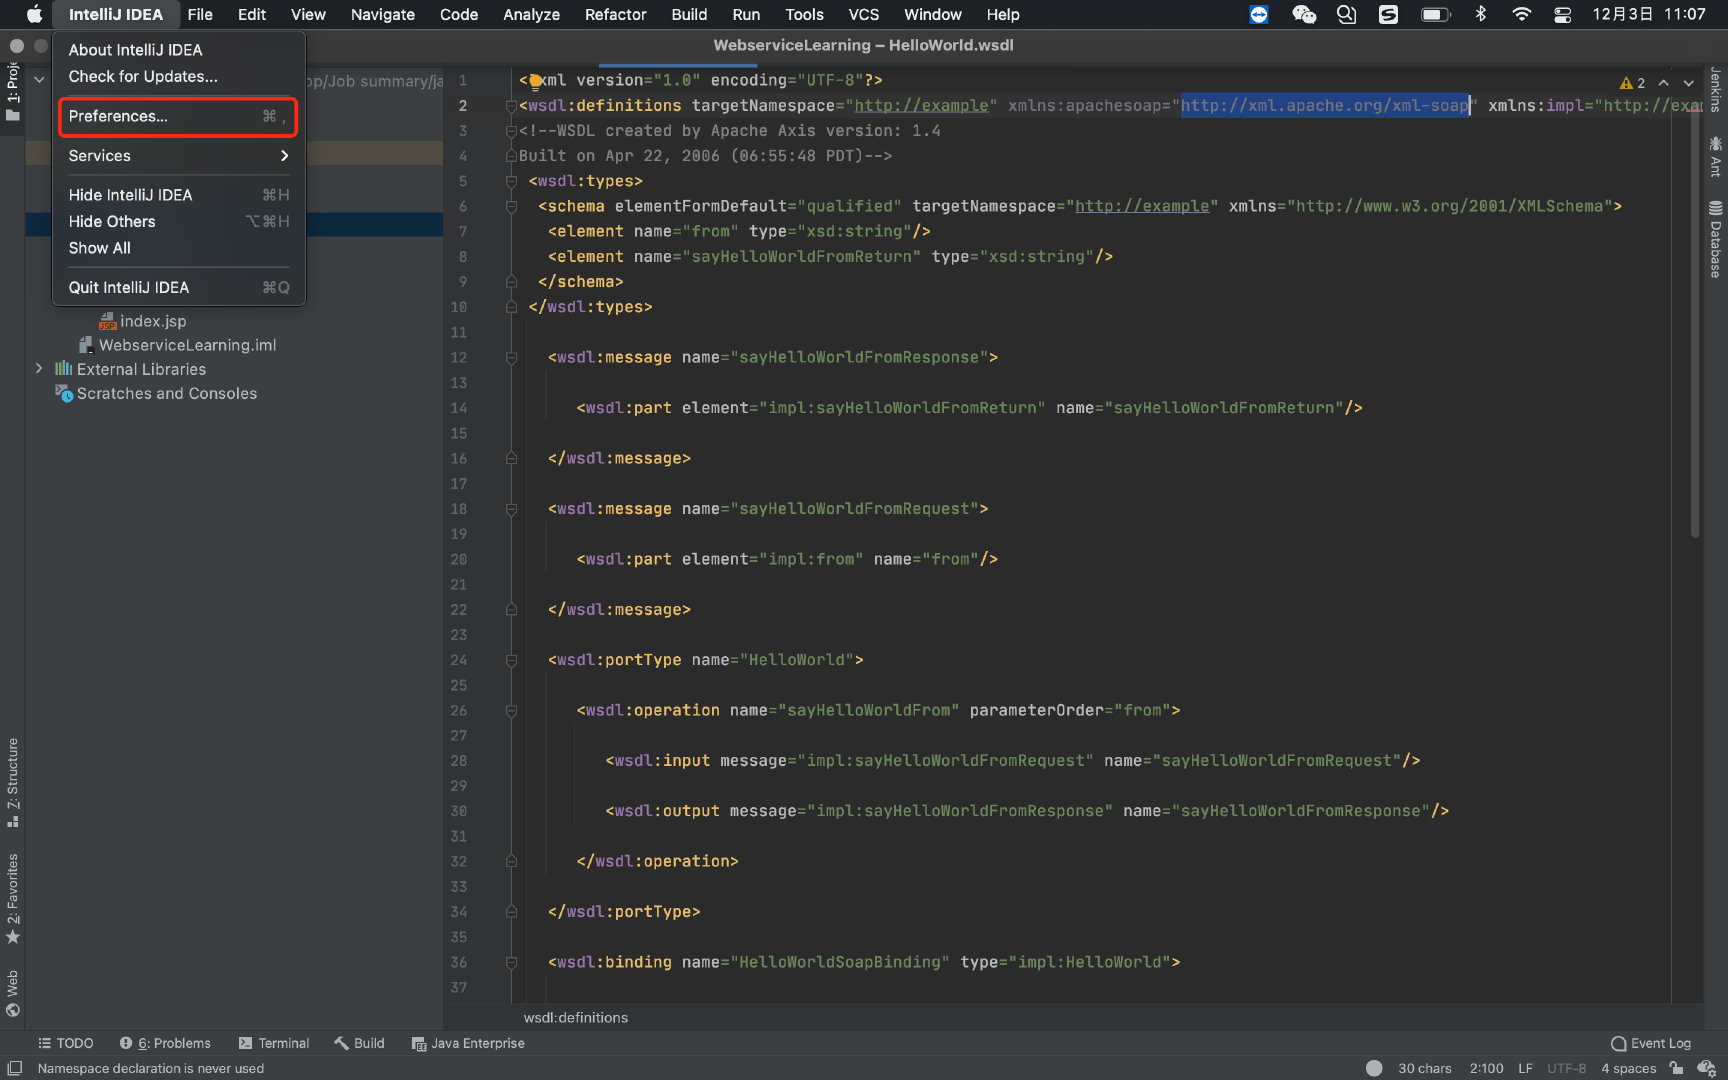1728x1080 pixels.
Task: Open the Event Log
Action: (1651, 1043)
